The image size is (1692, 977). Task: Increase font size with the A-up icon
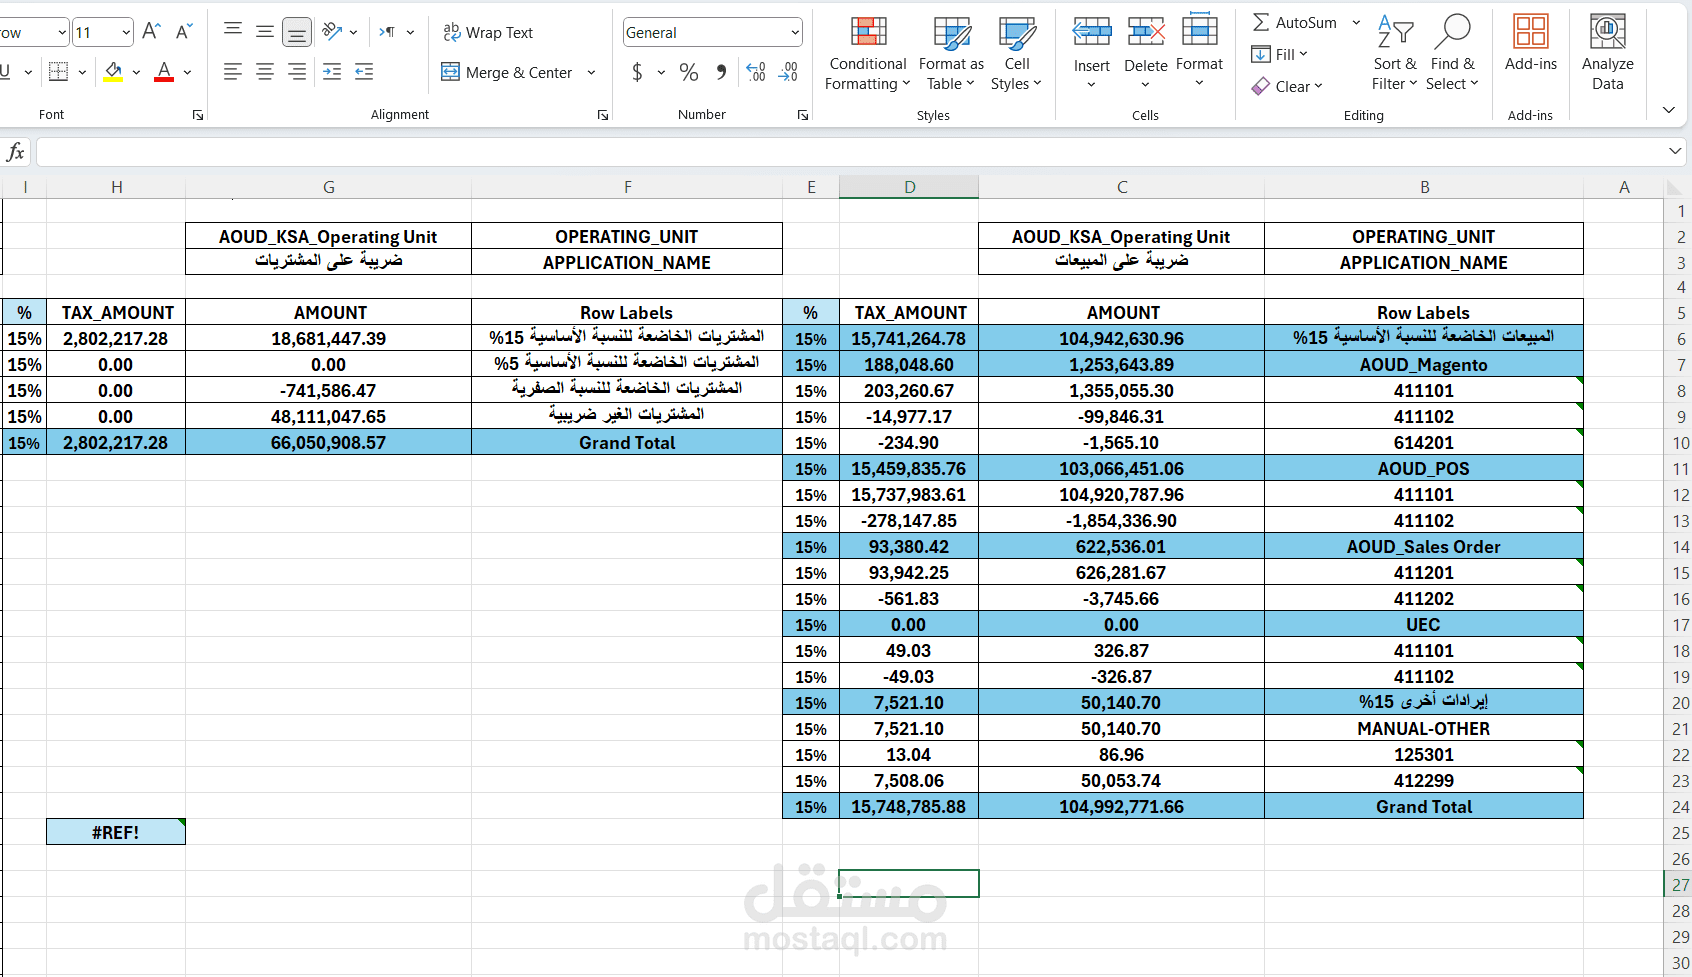coord(151,32)
